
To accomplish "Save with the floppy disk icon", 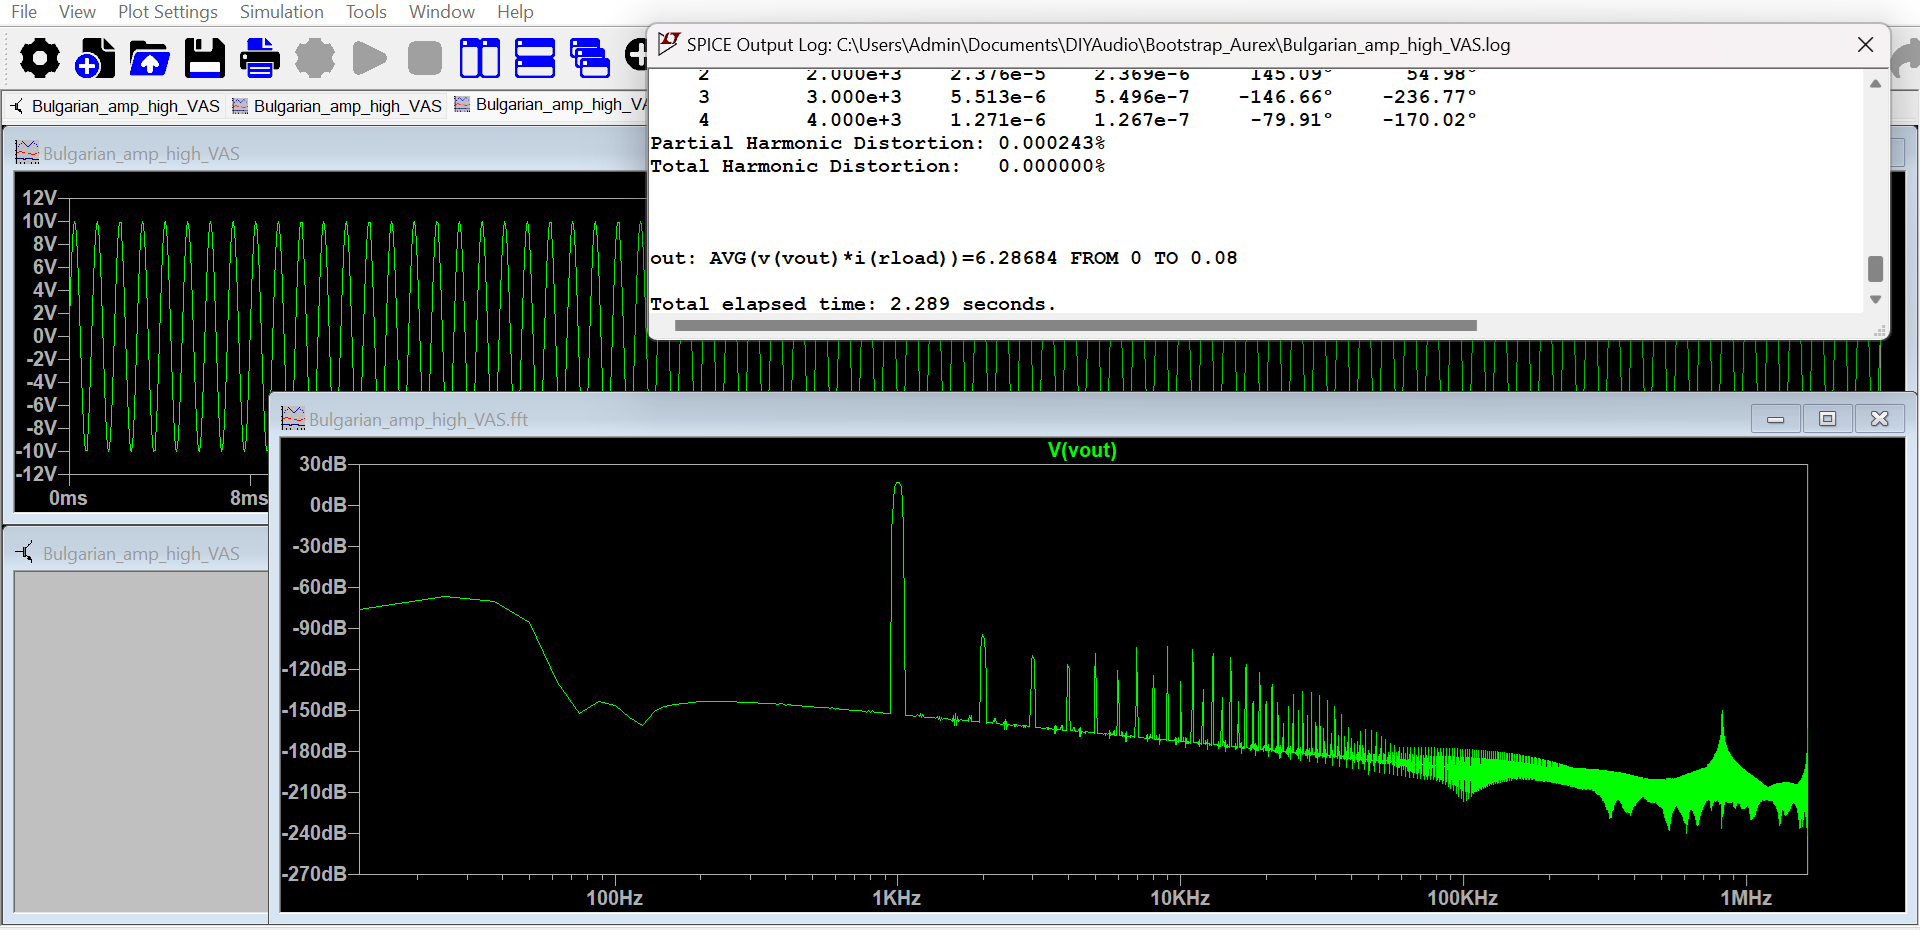I will tap(204, 58).
